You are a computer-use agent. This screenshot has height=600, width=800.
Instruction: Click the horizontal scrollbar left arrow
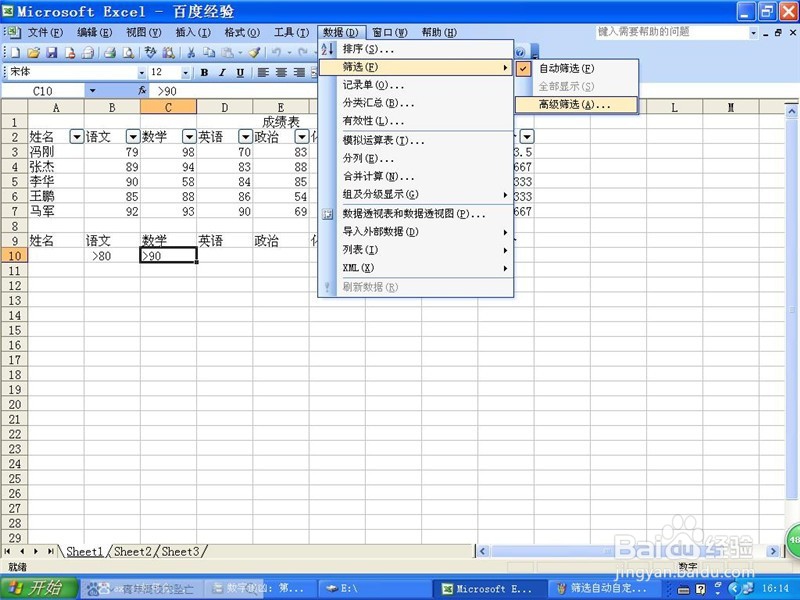pos(483,551)
